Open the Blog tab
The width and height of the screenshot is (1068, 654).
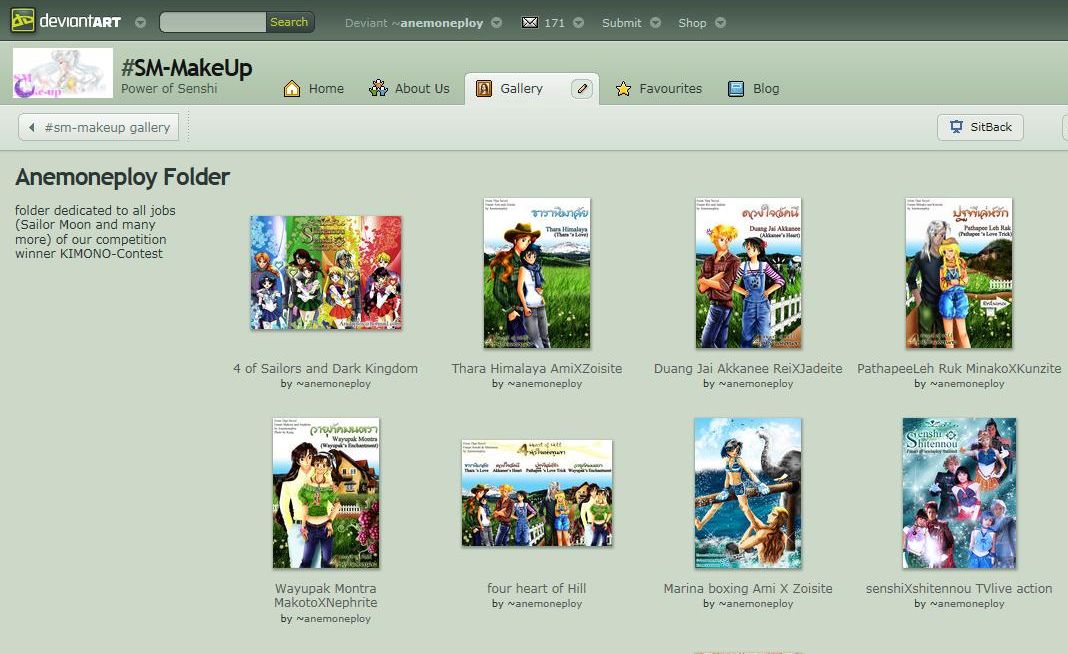click(766, 89)
